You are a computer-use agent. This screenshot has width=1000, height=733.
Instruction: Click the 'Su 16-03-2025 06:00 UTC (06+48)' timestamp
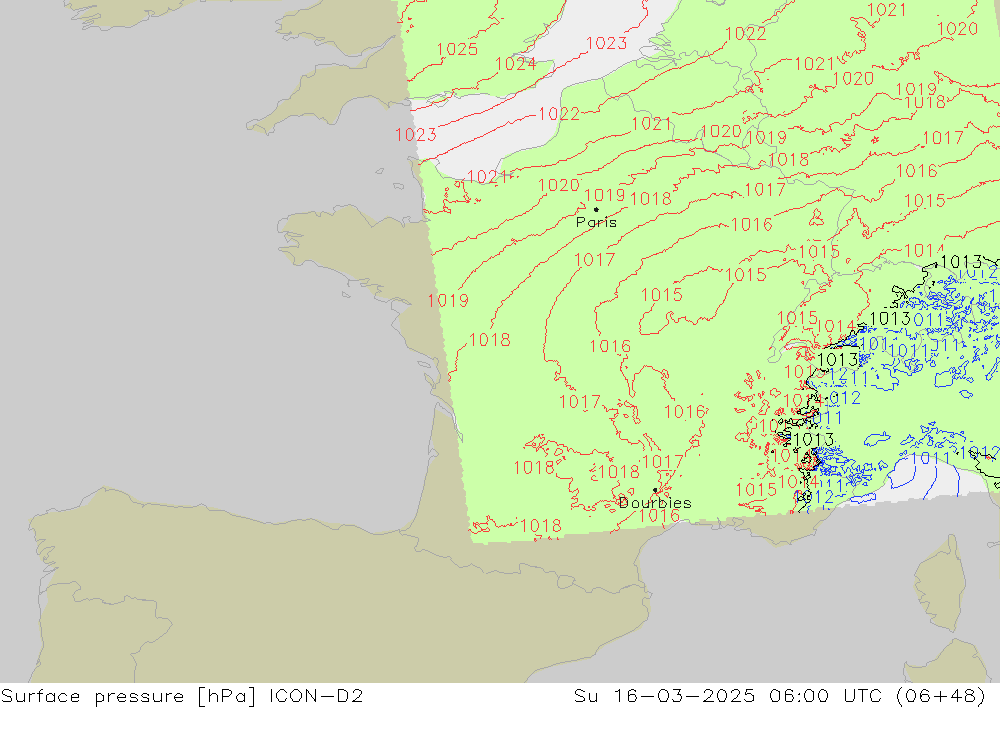click(779, 696)
